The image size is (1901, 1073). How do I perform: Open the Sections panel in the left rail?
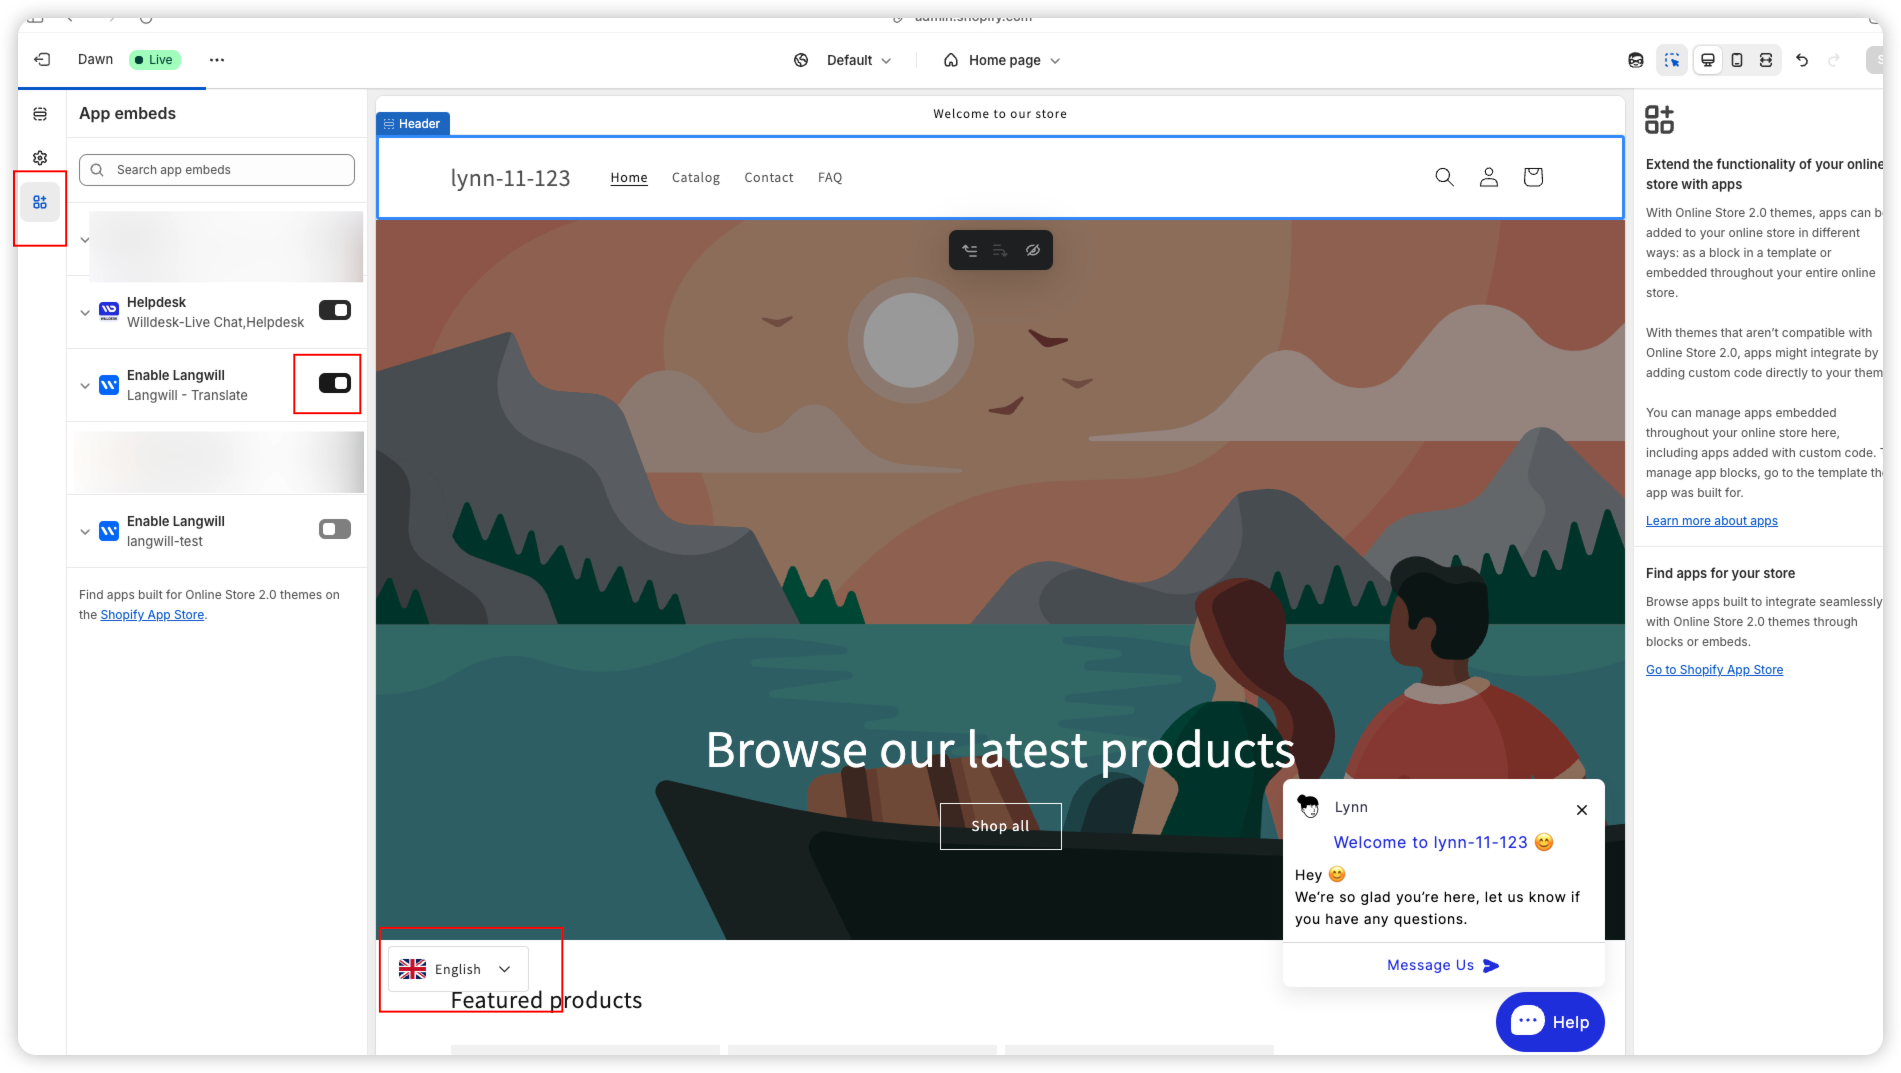40,114
